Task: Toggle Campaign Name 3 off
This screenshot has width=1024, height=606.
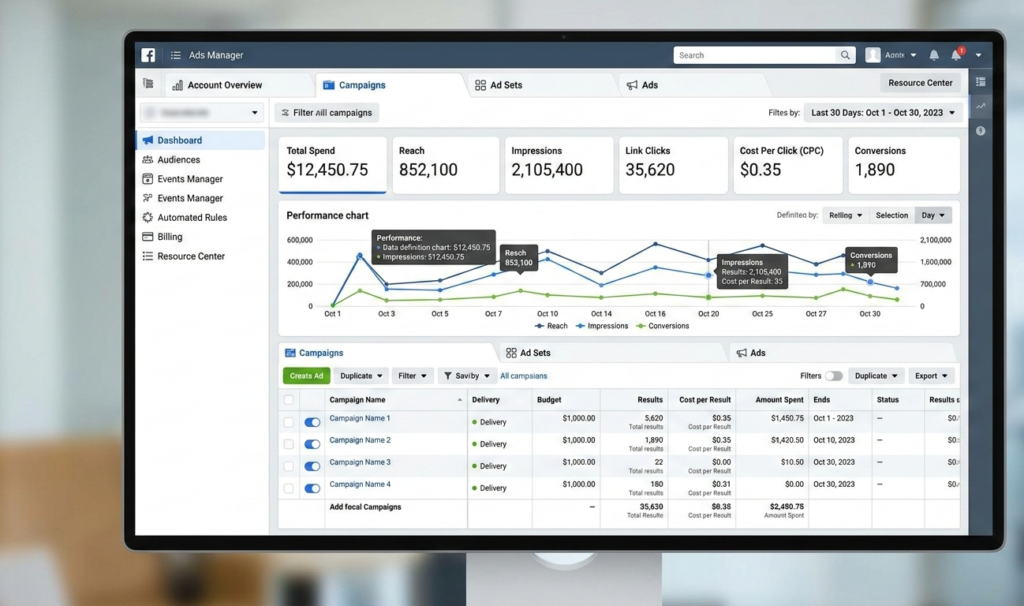Action: tap(313, 466)
